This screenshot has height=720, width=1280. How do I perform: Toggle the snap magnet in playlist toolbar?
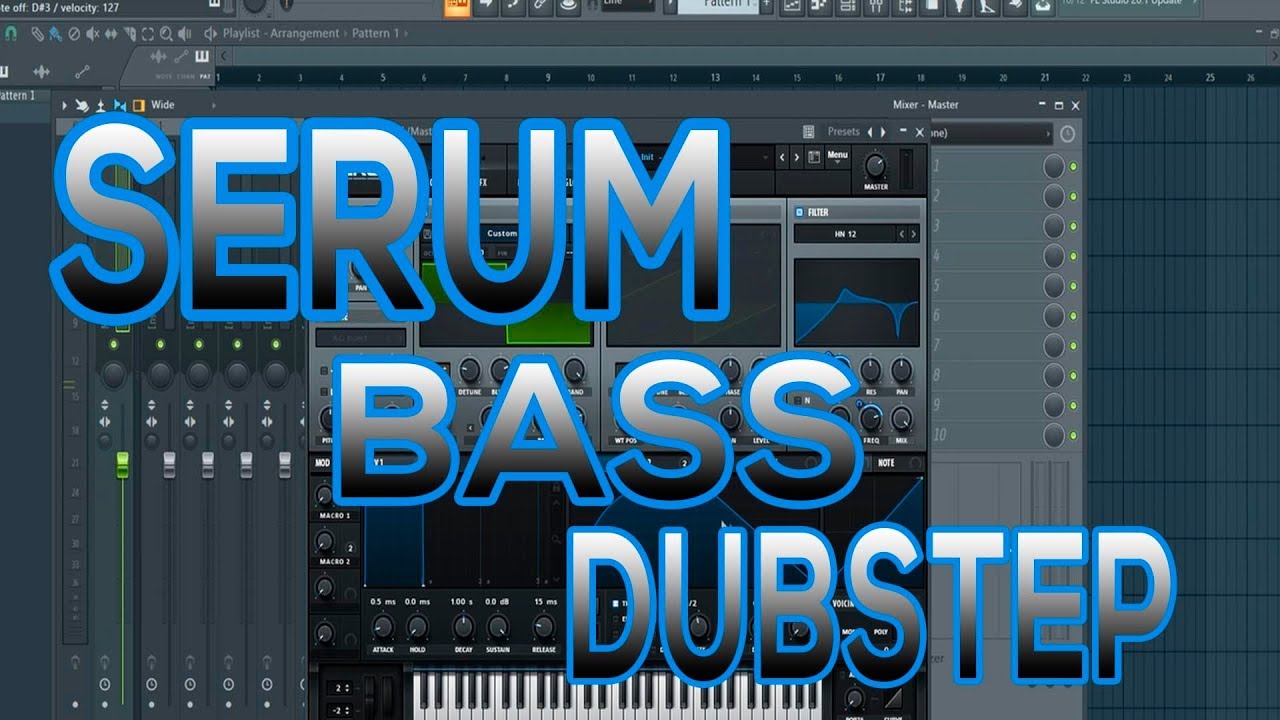[x=11, y=33]
